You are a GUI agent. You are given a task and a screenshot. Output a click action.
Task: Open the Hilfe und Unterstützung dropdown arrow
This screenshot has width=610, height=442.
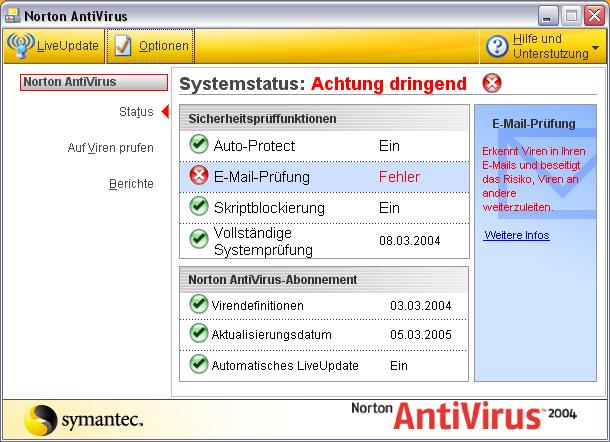(596, 47)
